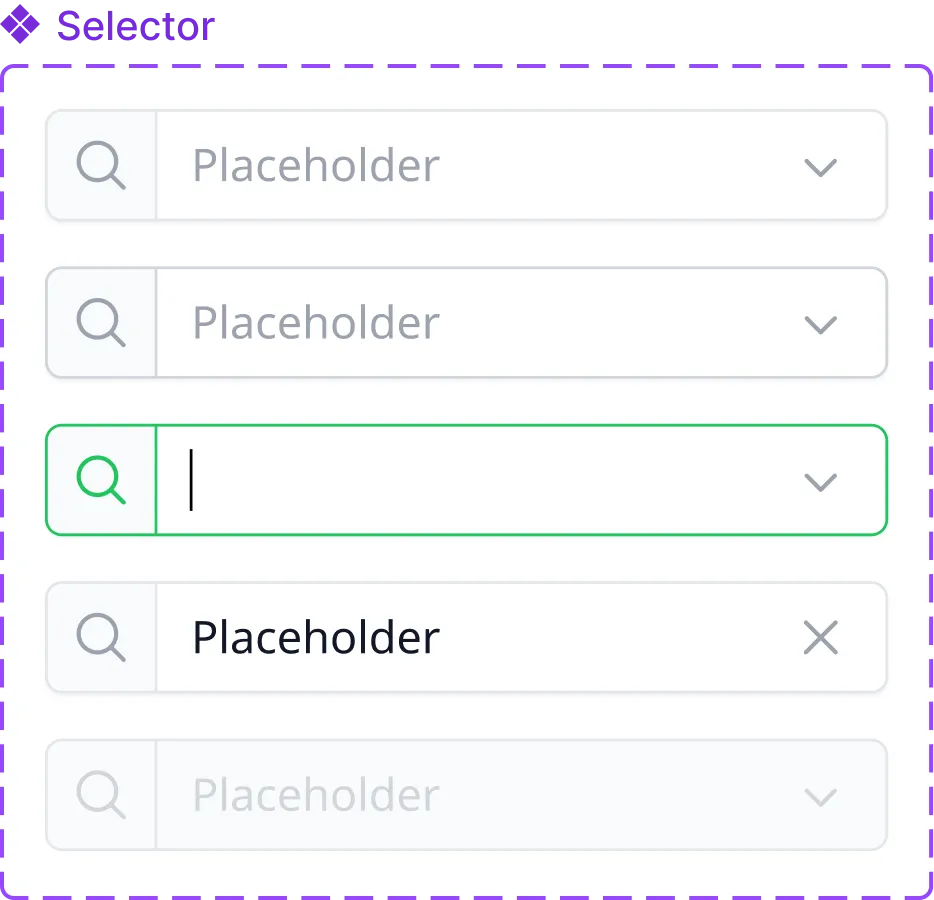934x900 pixels.
Task: Click the green outline of the focused selector
Action: click(x=500, y=426)
